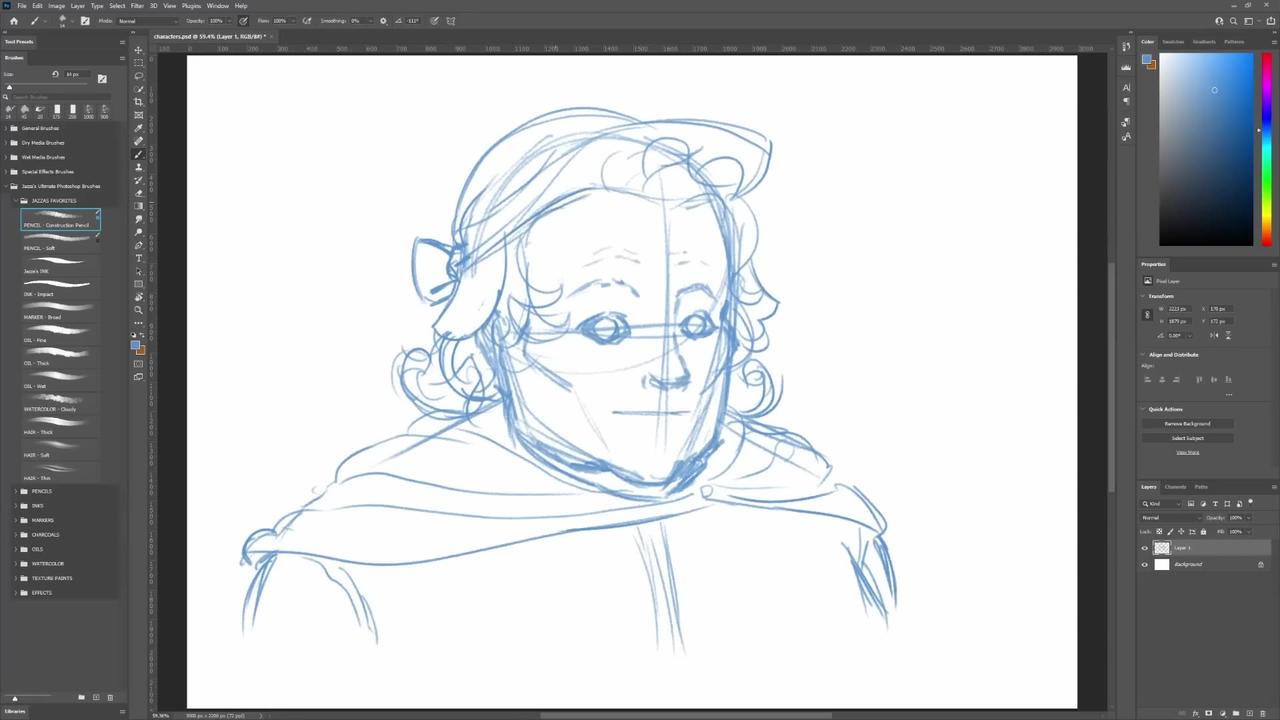This screenshot has height=720, width=1280.
Task: Pick a hue on the vertical color slider
Action: pyautogui.click(x=1265, y=150)
